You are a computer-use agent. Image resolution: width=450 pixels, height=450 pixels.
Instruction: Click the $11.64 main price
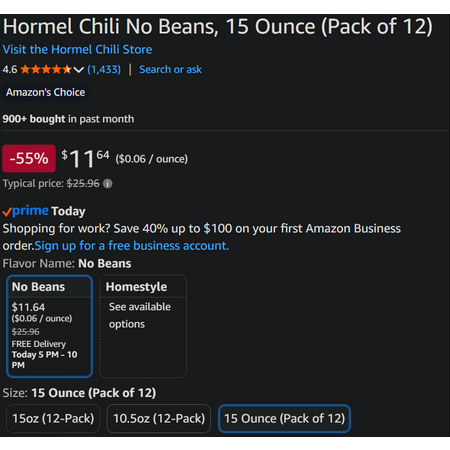pyautogui.click(x=85, y=158)
